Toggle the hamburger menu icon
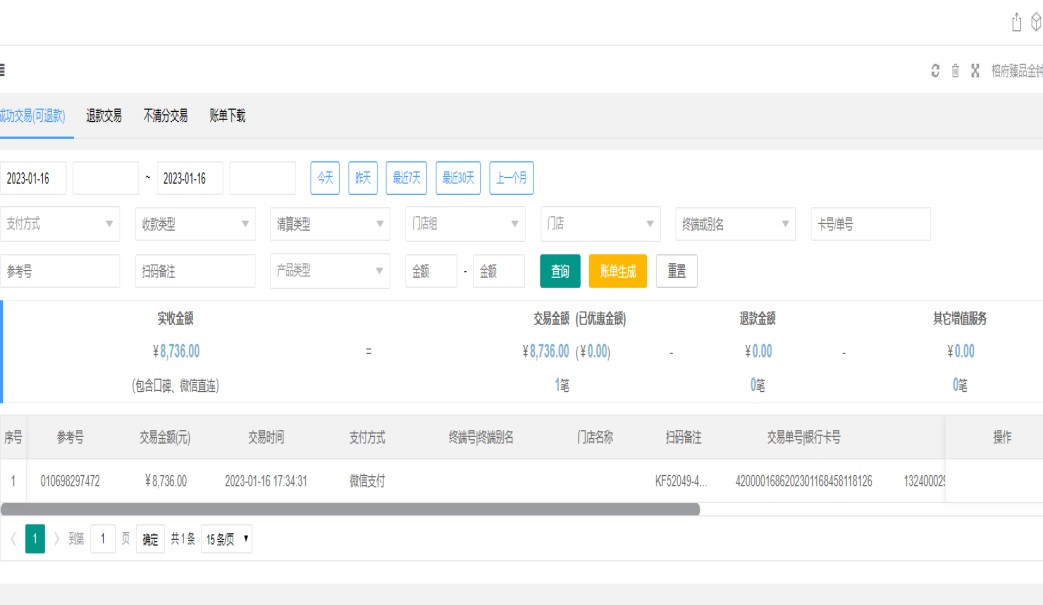The image size is (1043, 605). 3,71
